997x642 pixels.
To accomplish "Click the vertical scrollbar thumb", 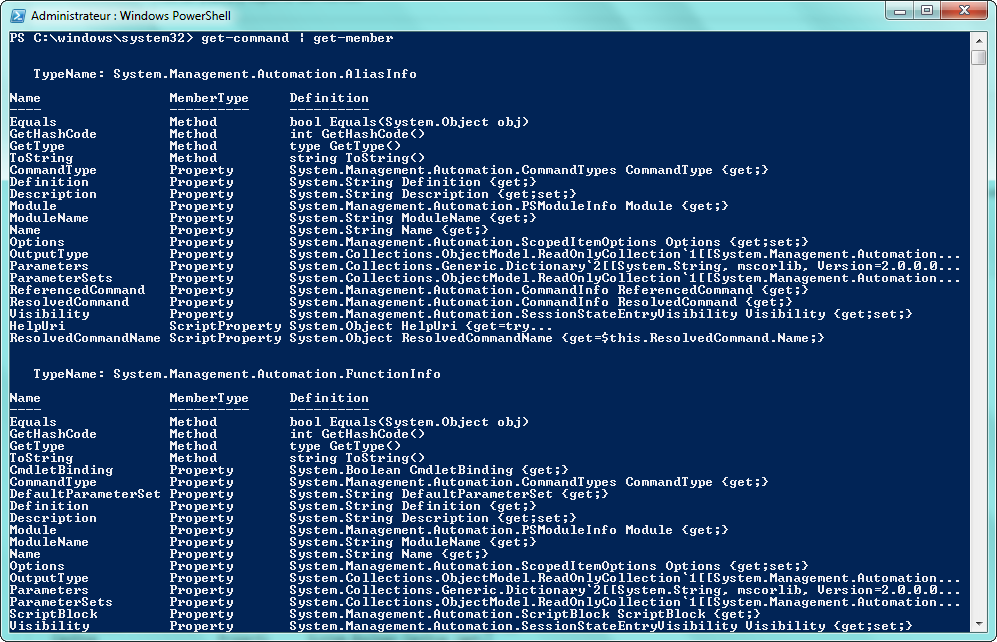I will point(979,57).
